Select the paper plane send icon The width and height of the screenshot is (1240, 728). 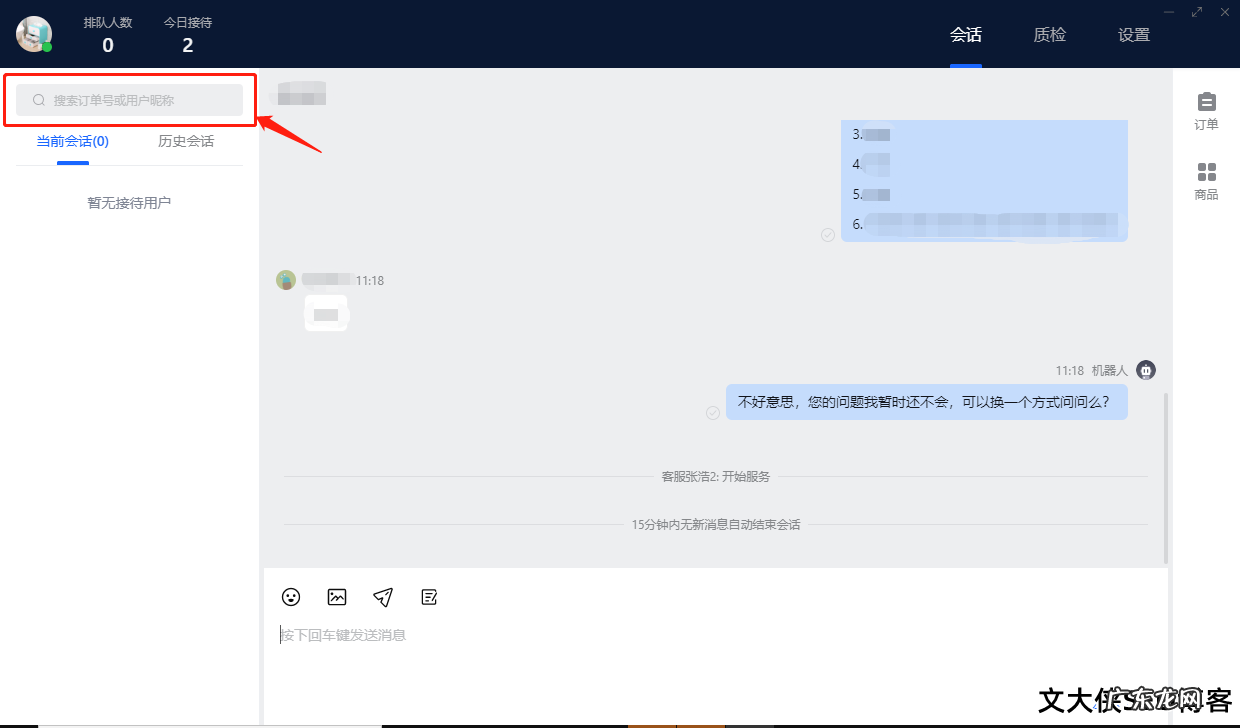coord(383,597)
